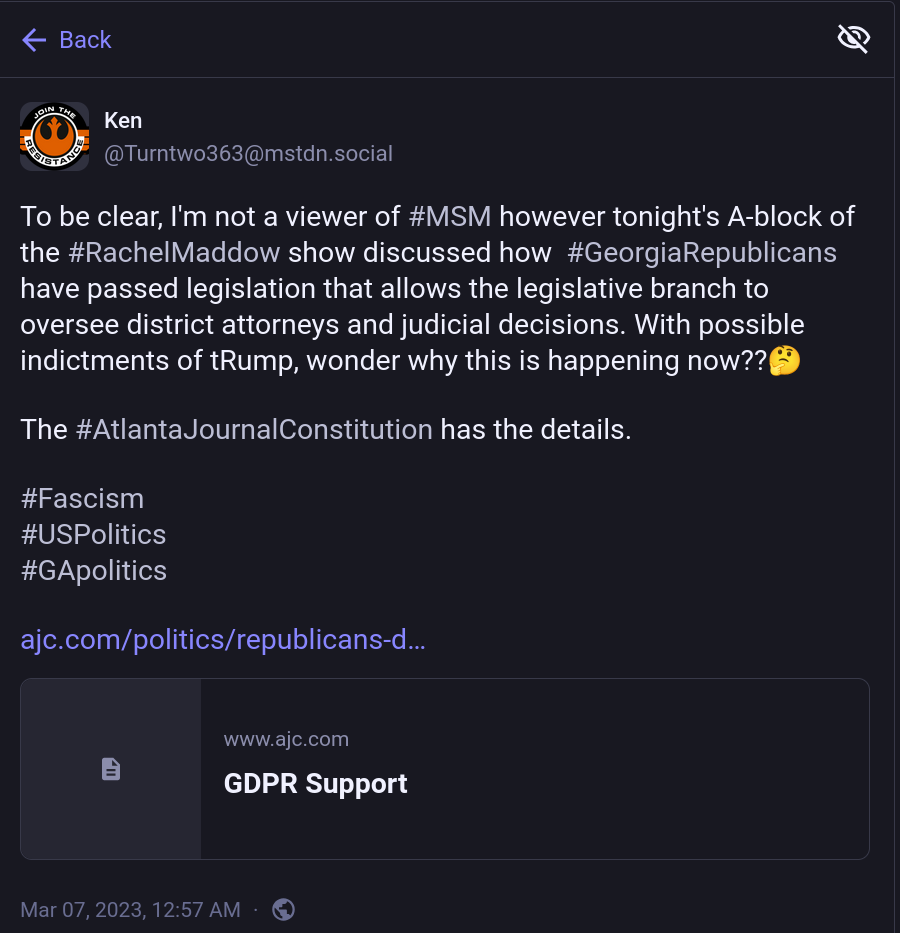
Task: Open the #Fascism hashtag
Action: [x=83, y=499]
